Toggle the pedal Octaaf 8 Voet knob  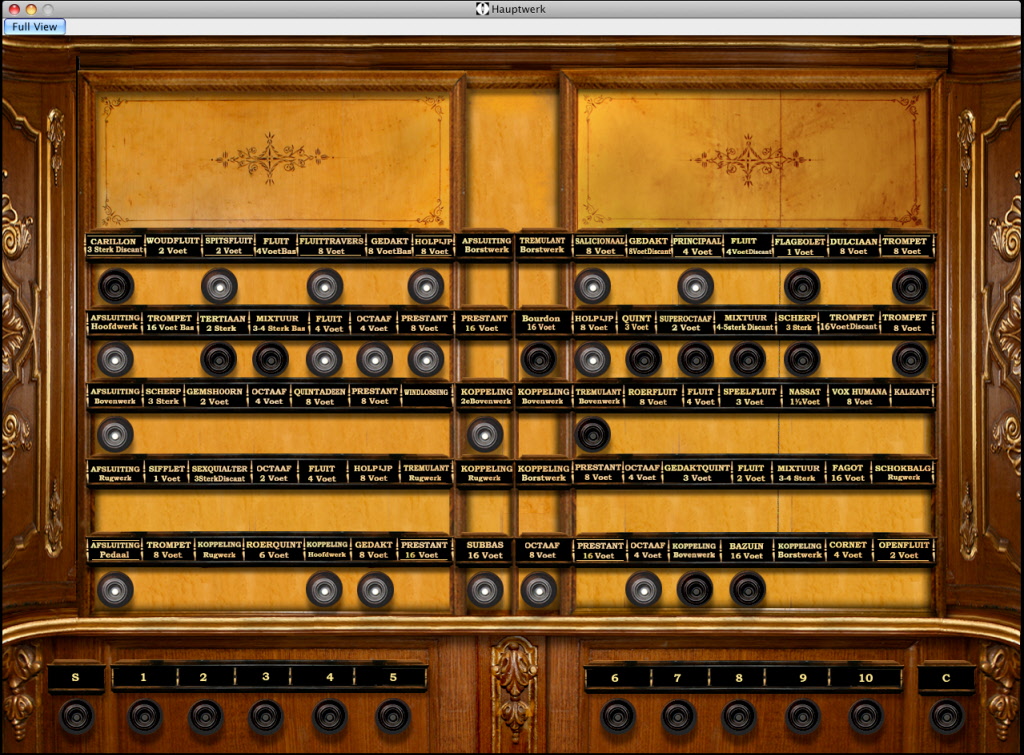(x=539, y=590)
